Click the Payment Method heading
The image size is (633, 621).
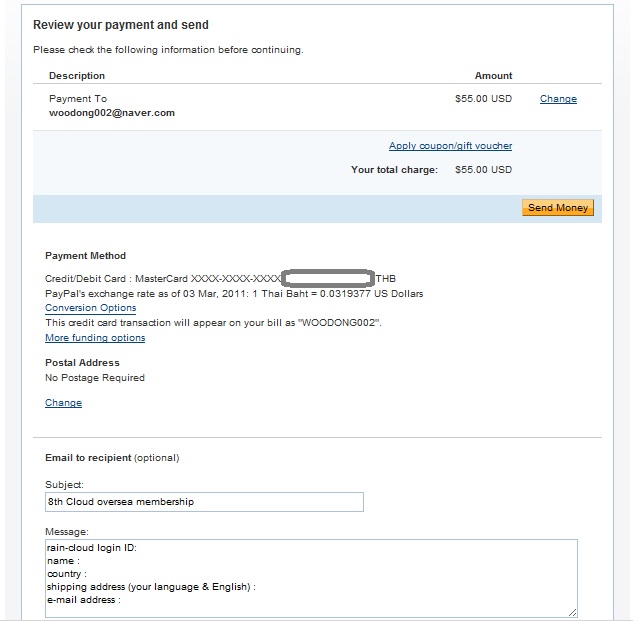coord(86,256)
